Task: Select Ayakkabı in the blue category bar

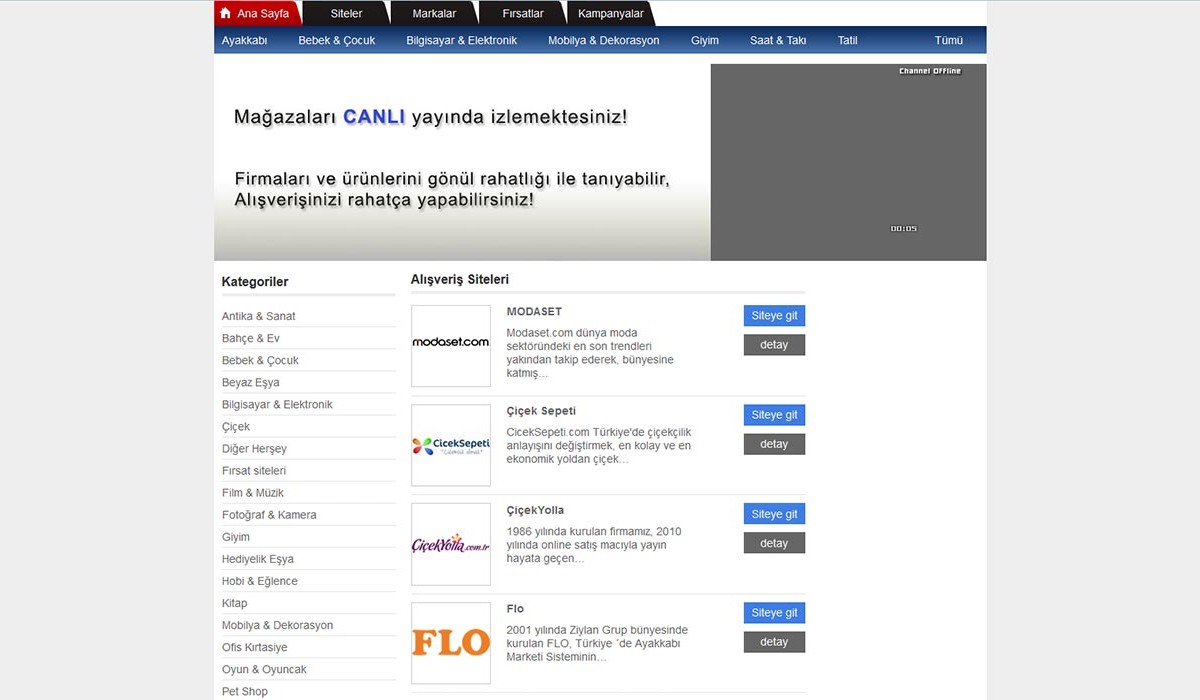Action: tap(244, 41)
